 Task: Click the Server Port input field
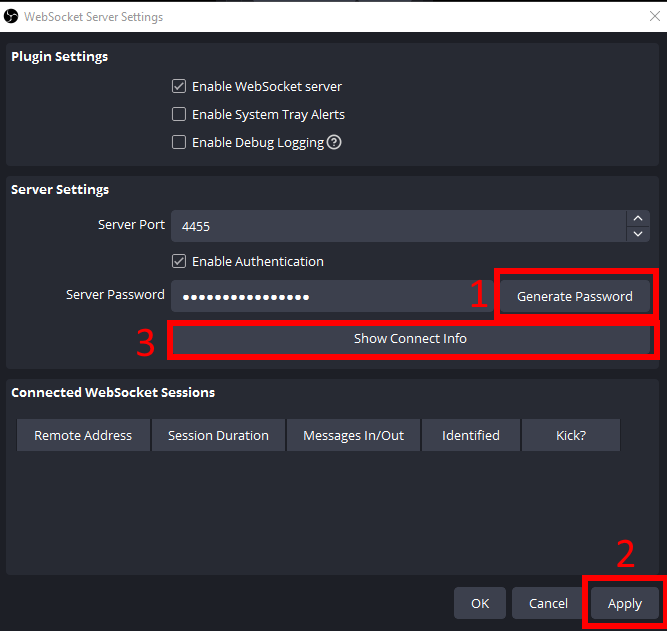[398, 226]
